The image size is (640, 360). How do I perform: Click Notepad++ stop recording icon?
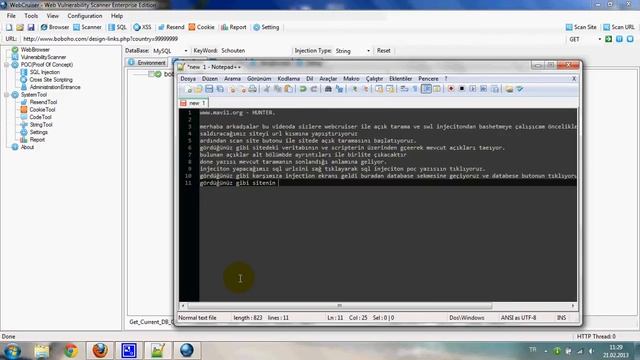(462, 89)
